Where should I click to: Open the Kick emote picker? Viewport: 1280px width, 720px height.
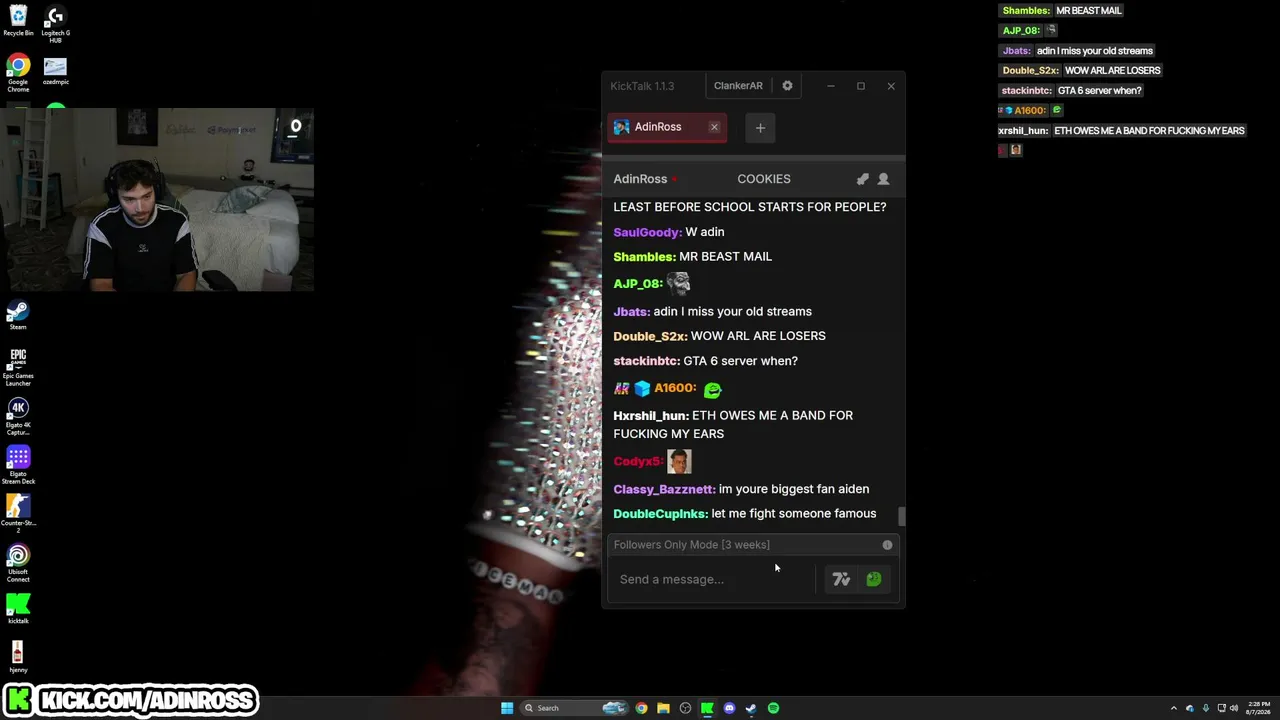[873, 579]
